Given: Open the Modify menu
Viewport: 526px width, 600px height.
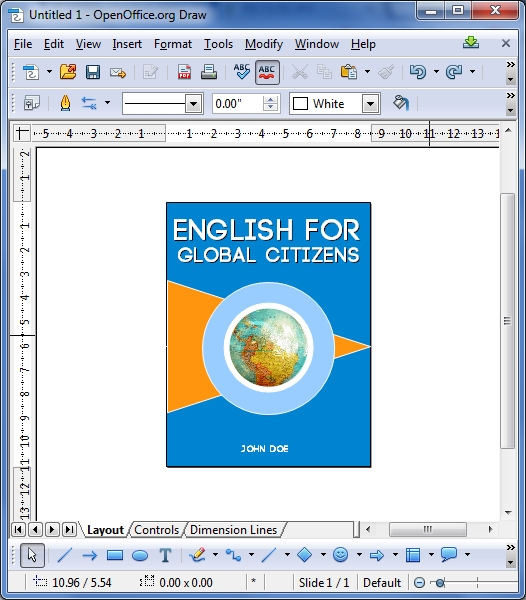Looking at the screenshot, I should tap(264, 44).
